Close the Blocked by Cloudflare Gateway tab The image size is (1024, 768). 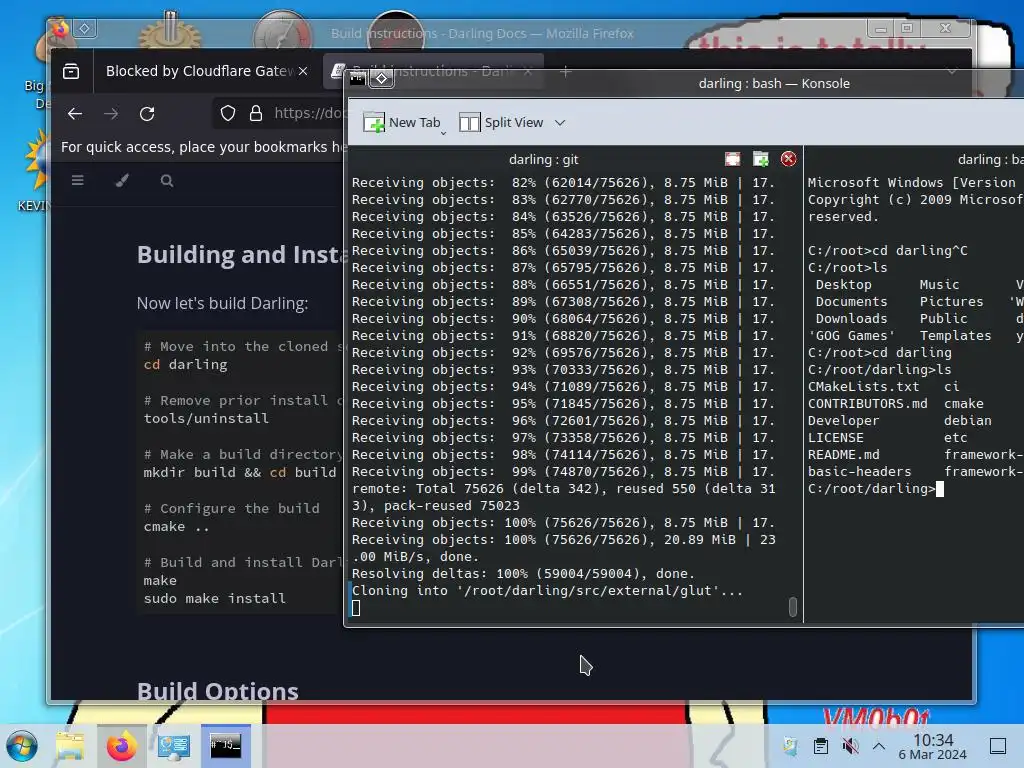click(x=303, y=71)
